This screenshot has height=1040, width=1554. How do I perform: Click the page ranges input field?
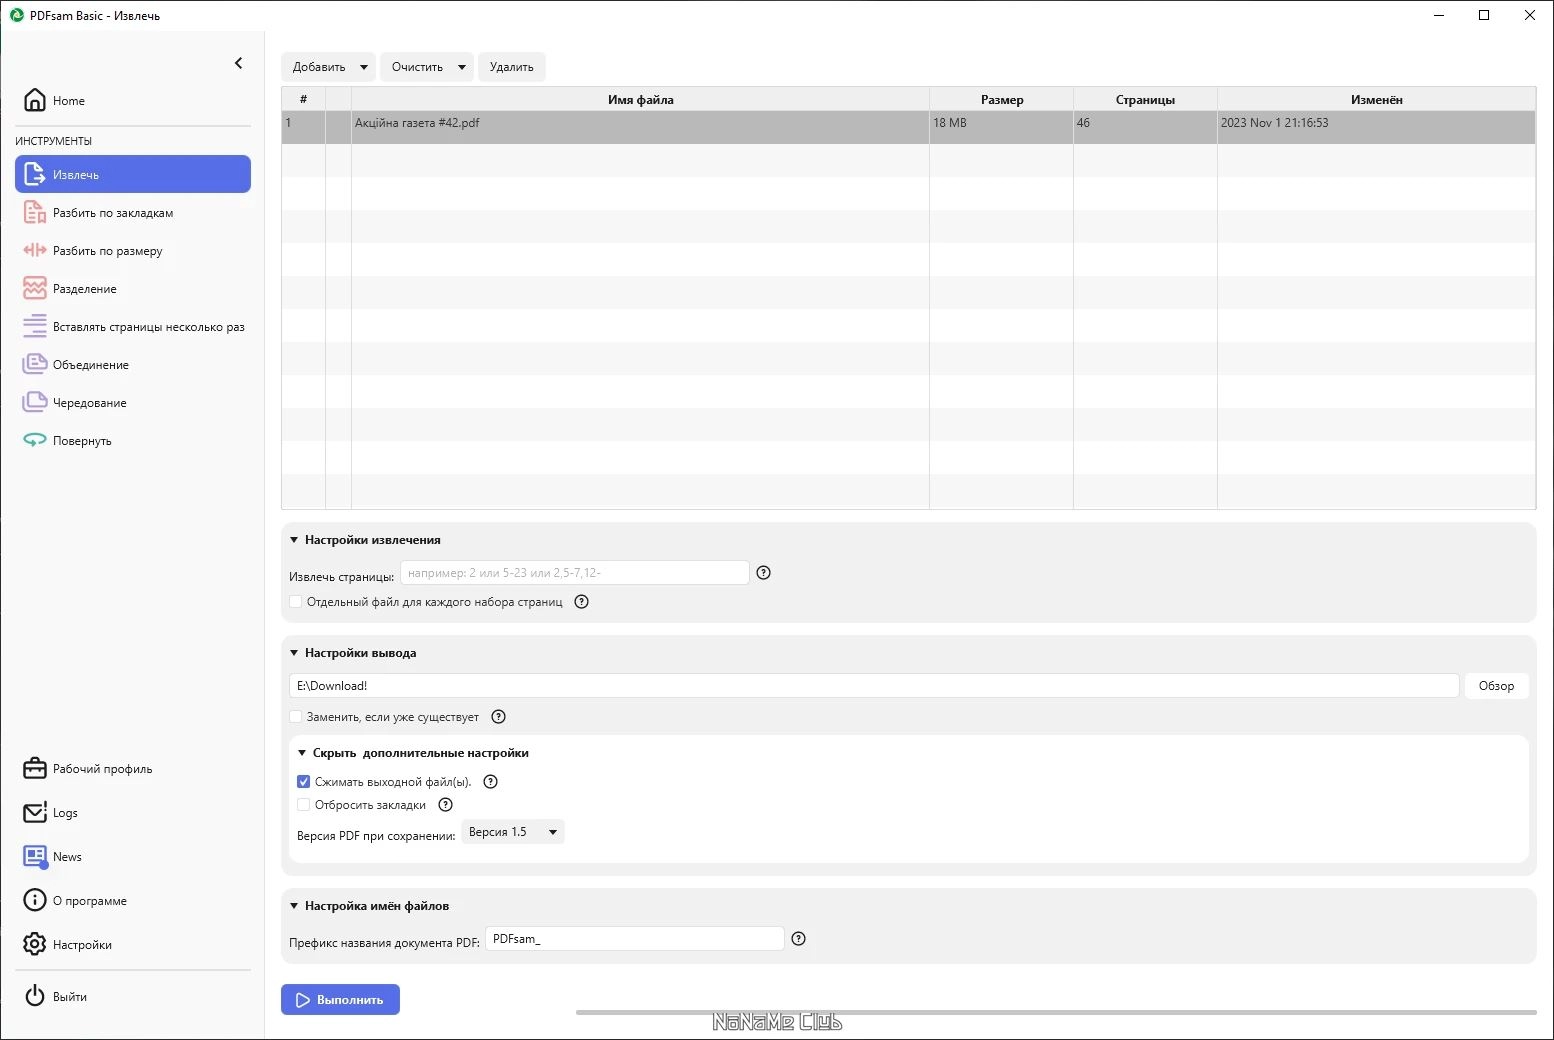[x=575, y=573]
